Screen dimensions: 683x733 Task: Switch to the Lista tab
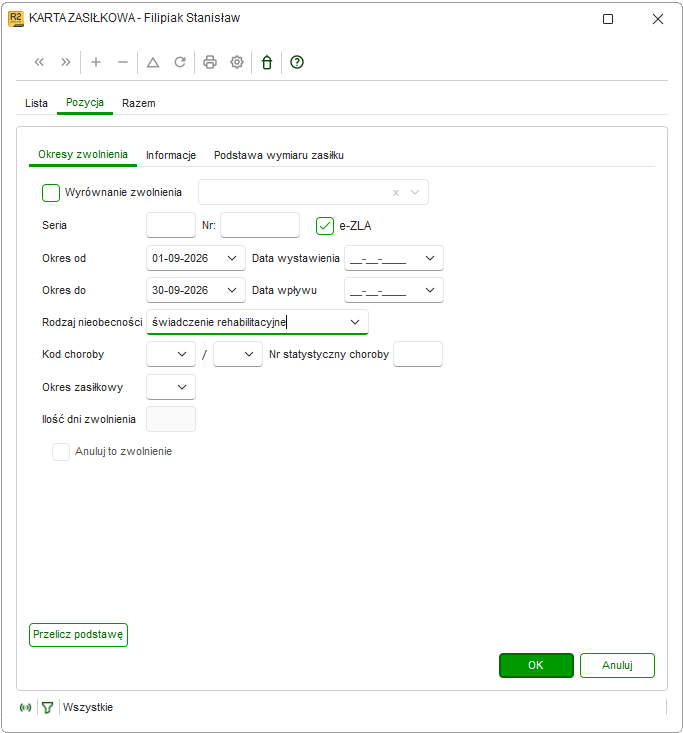click(36, 103)
